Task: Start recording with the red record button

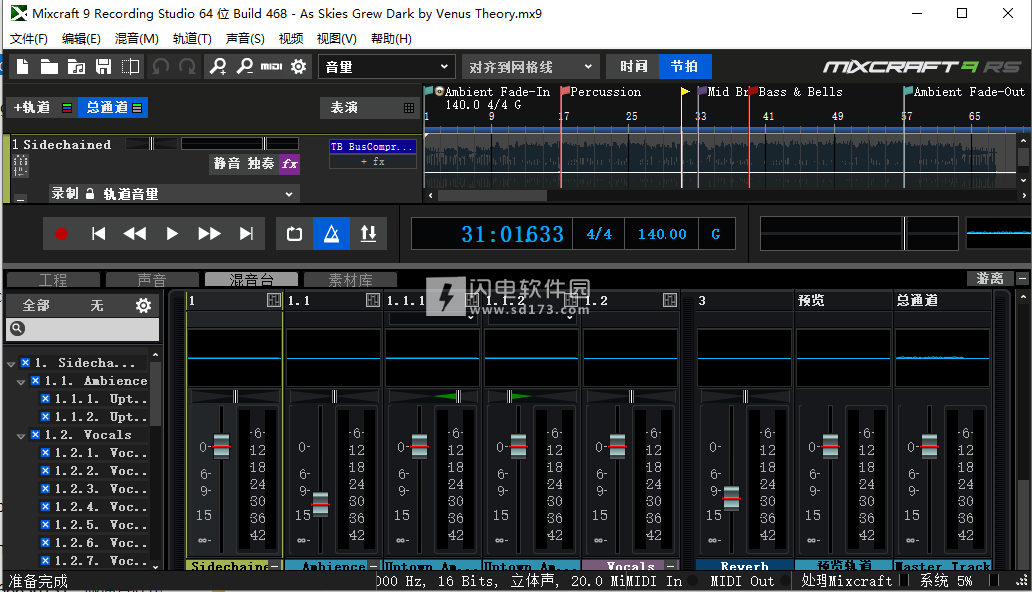Action: [x=61, y=234]
